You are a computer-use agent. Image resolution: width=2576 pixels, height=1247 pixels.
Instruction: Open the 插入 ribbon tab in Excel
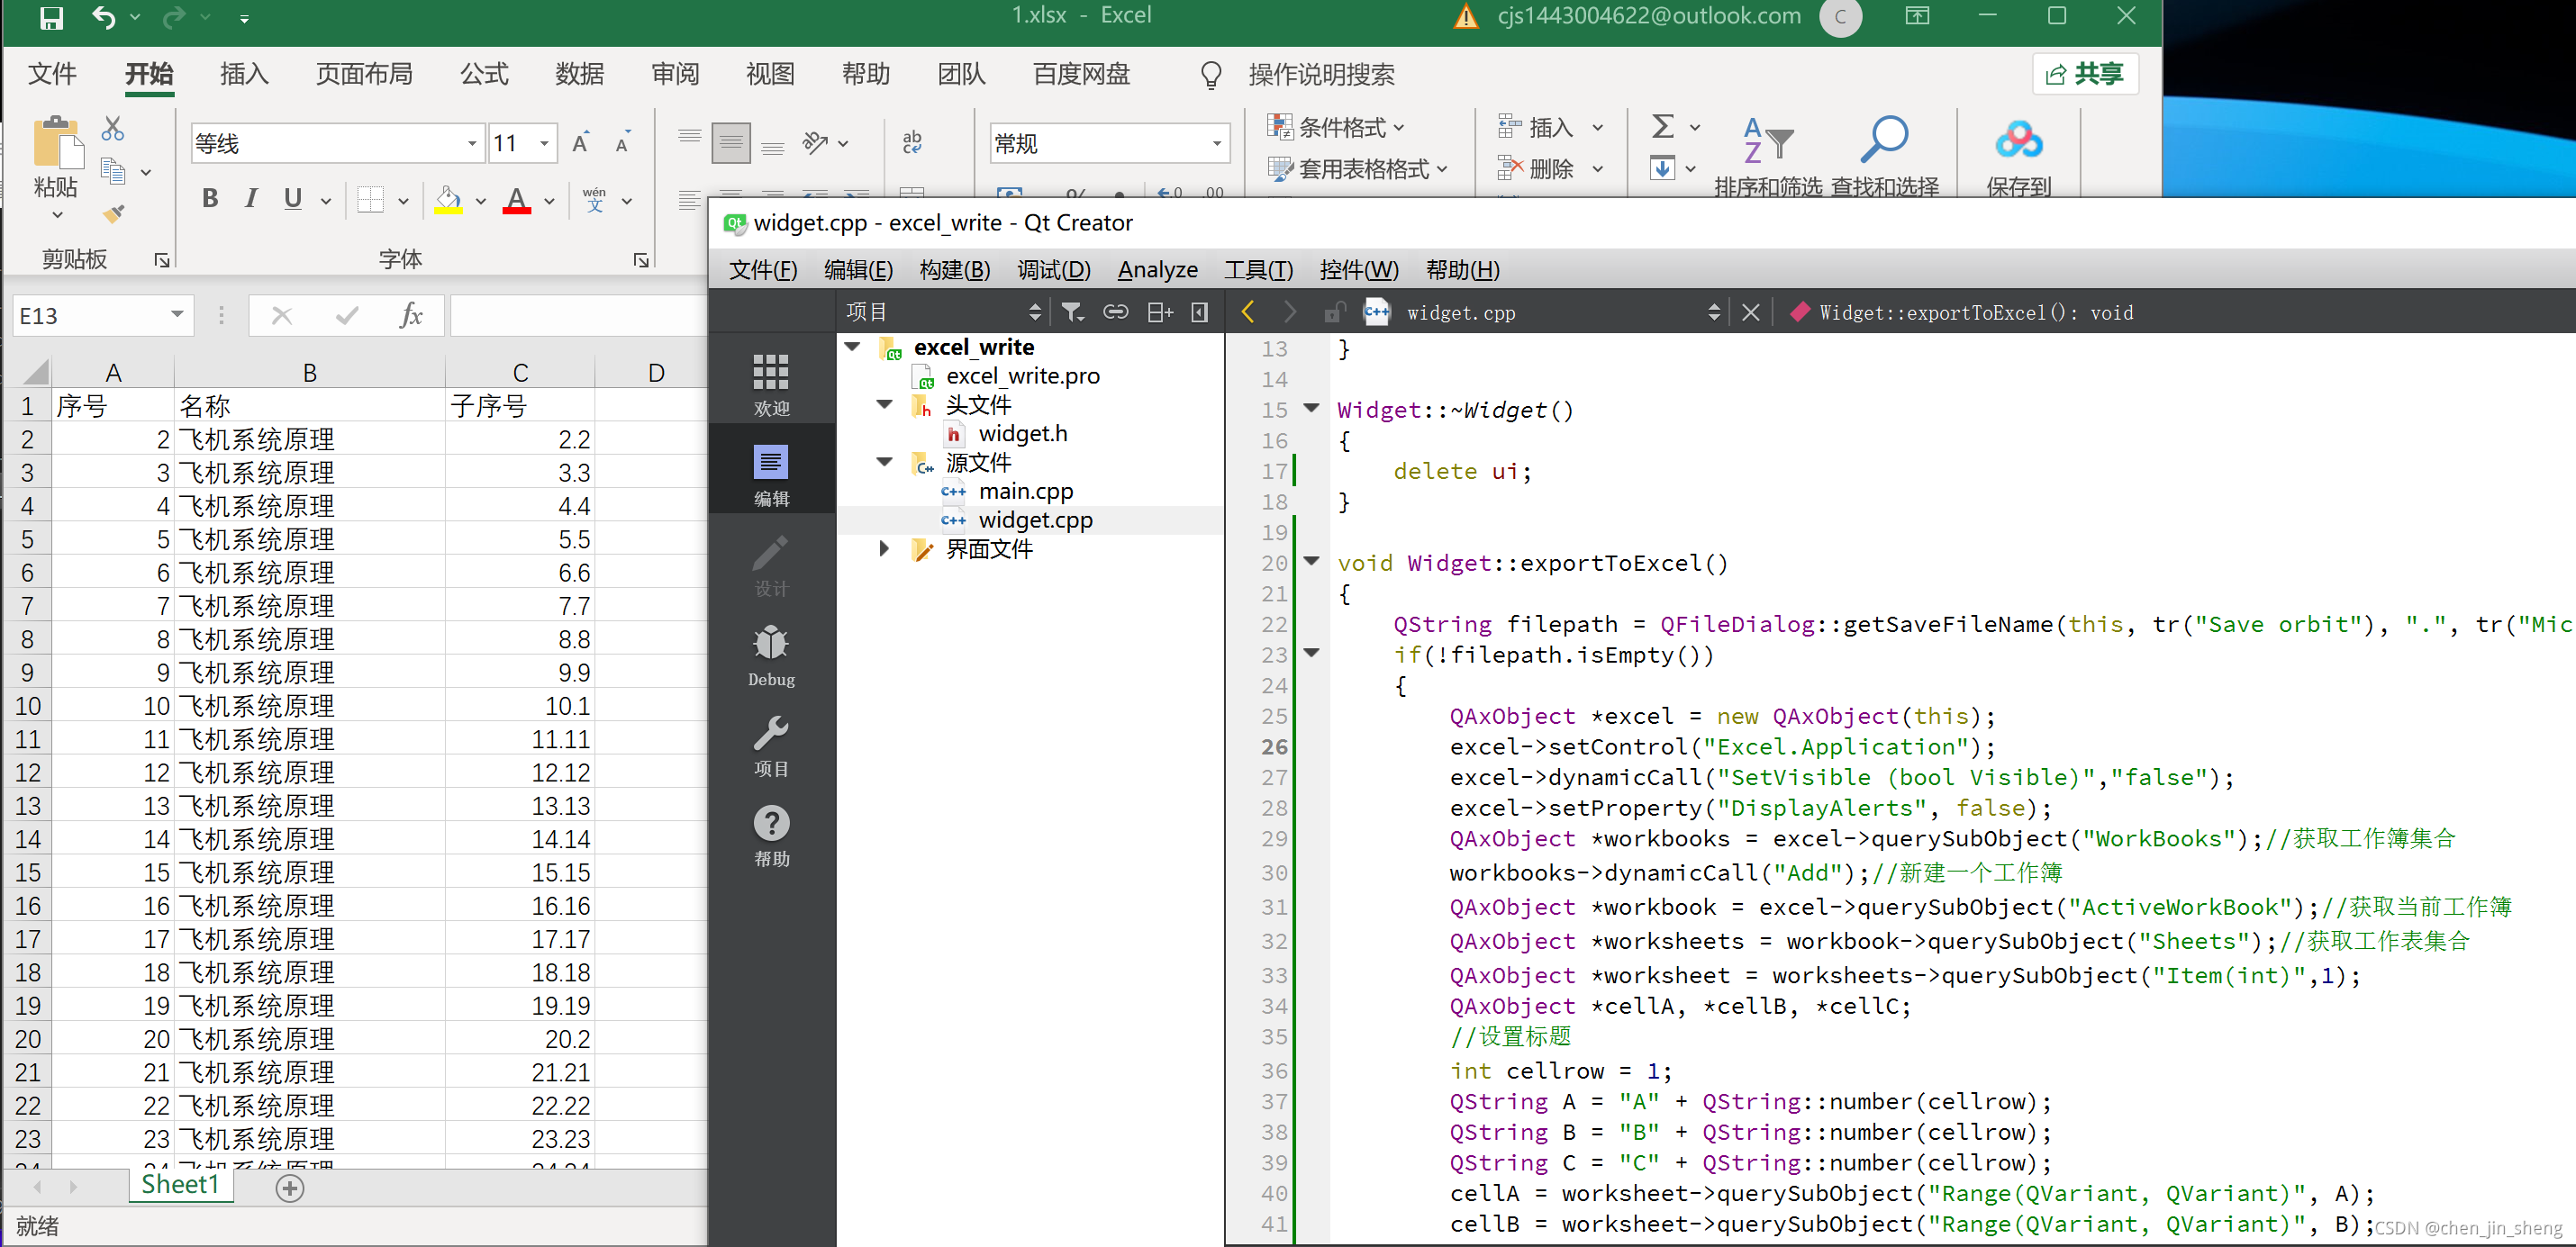click(244, 74)
